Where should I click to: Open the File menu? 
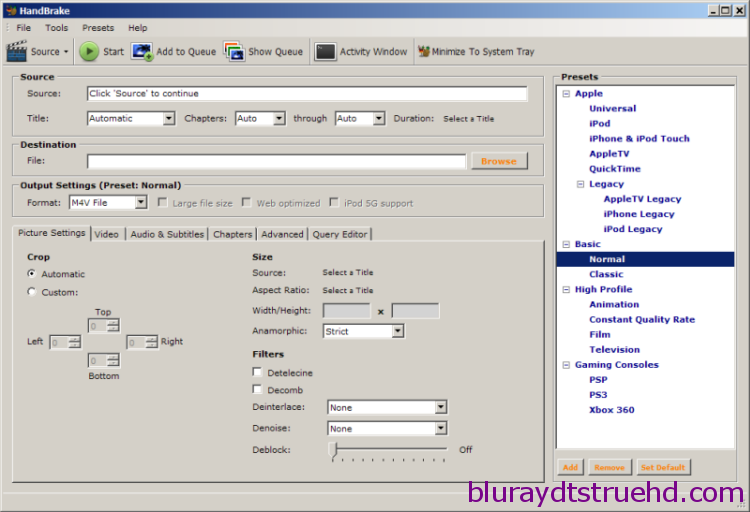[23, 28]
